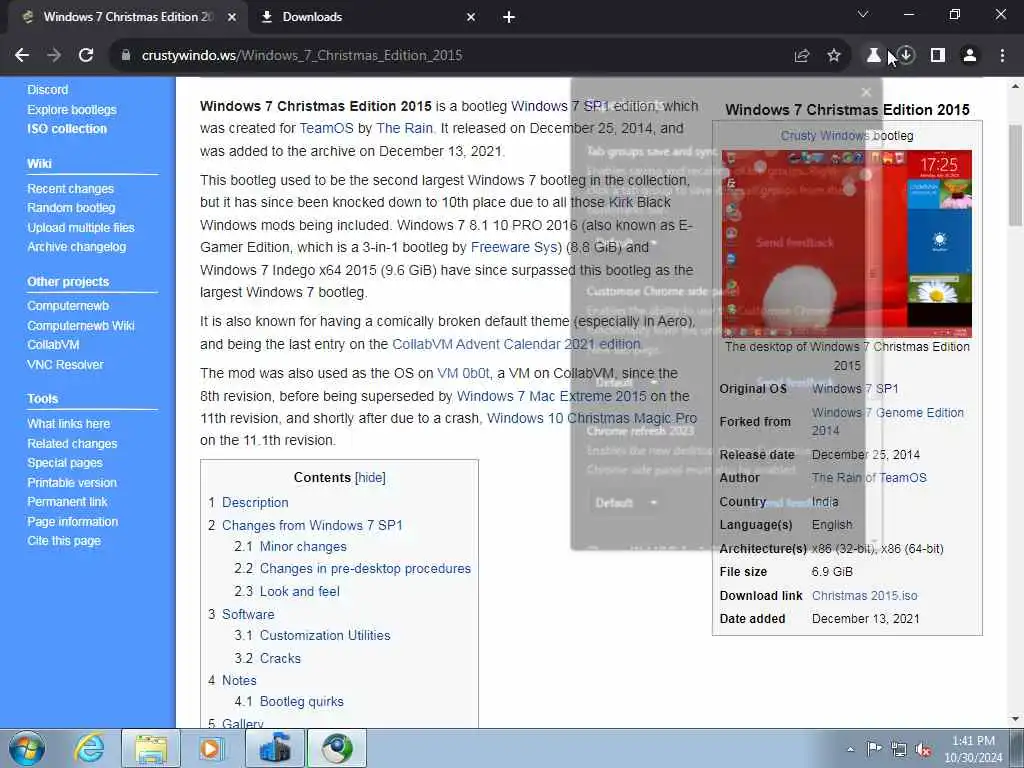Share this page using the share icon
This screenshot has width=1024, height=768.
[x=802, y=56]
